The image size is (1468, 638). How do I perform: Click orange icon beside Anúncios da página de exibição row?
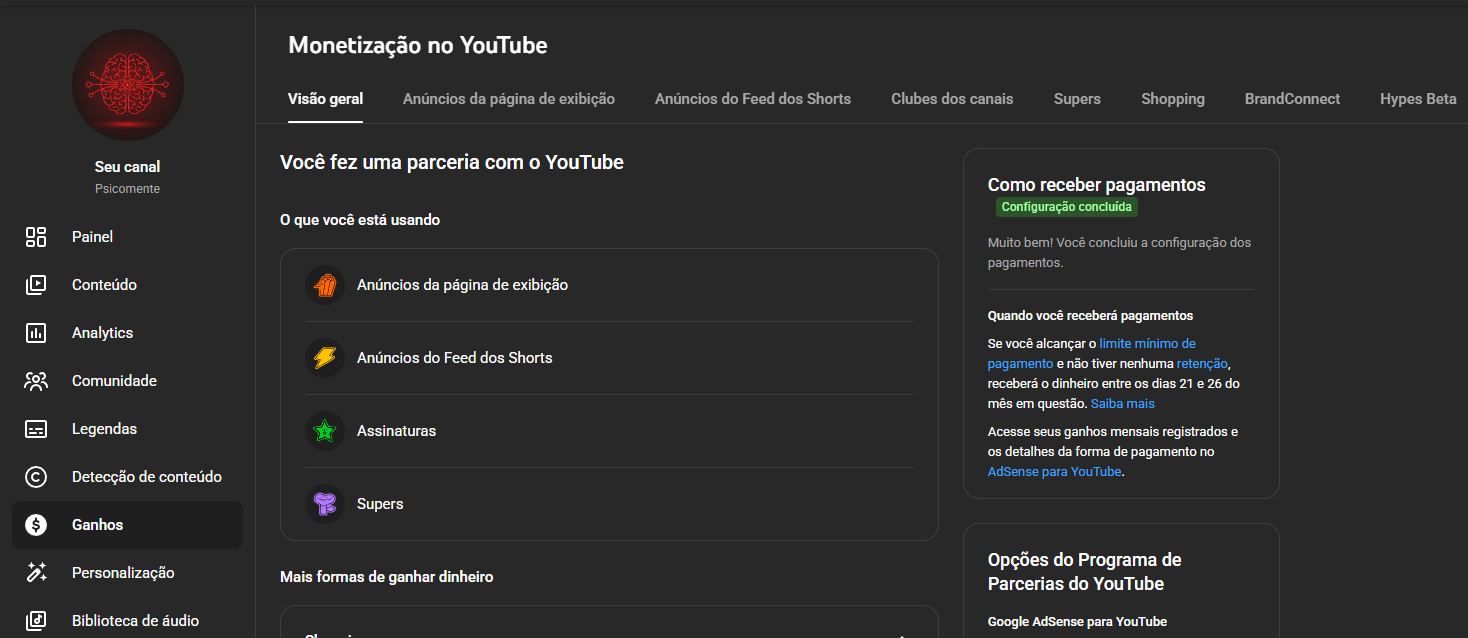(x=325, y=285)
